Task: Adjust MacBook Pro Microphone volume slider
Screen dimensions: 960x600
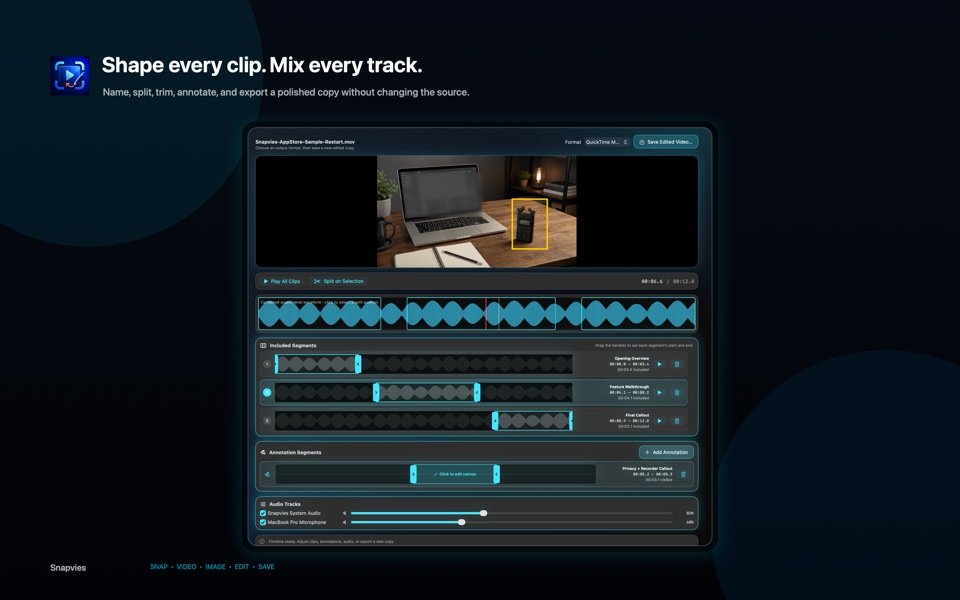Action: (x=511, y=522)
